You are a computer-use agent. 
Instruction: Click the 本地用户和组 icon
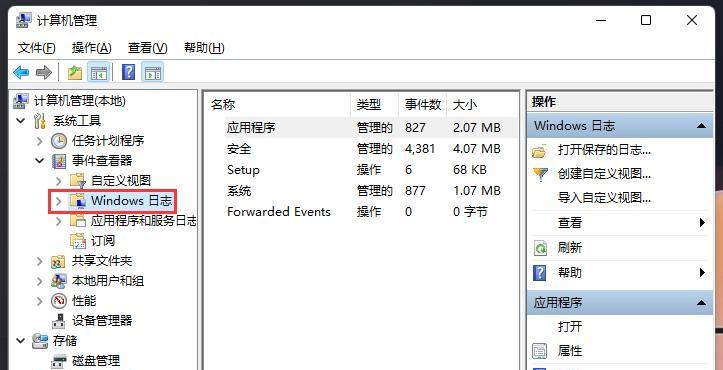point(59,280)
